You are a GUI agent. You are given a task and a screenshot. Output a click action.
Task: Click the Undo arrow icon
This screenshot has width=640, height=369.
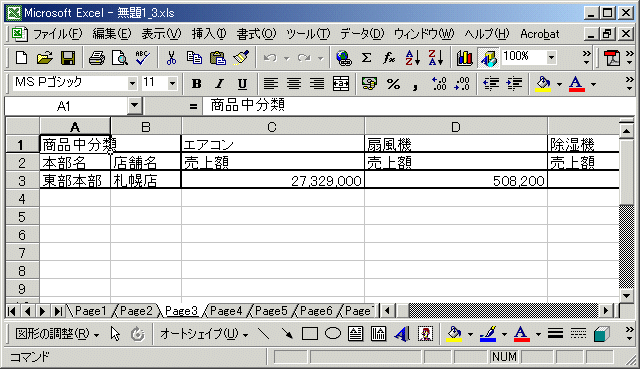tap(270, 58)
